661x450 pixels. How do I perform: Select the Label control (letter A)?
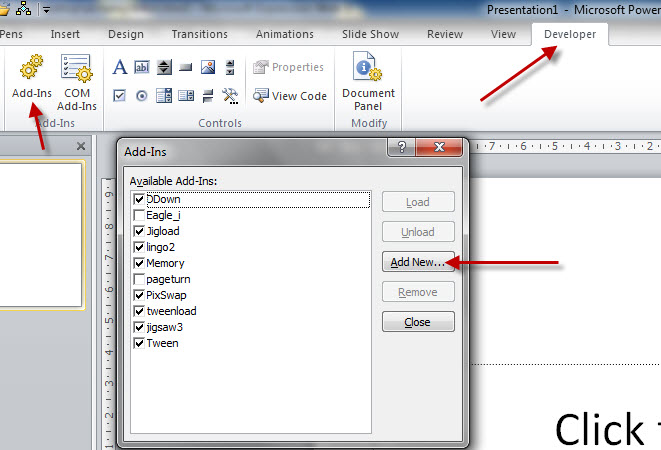(x=119, y=68)
